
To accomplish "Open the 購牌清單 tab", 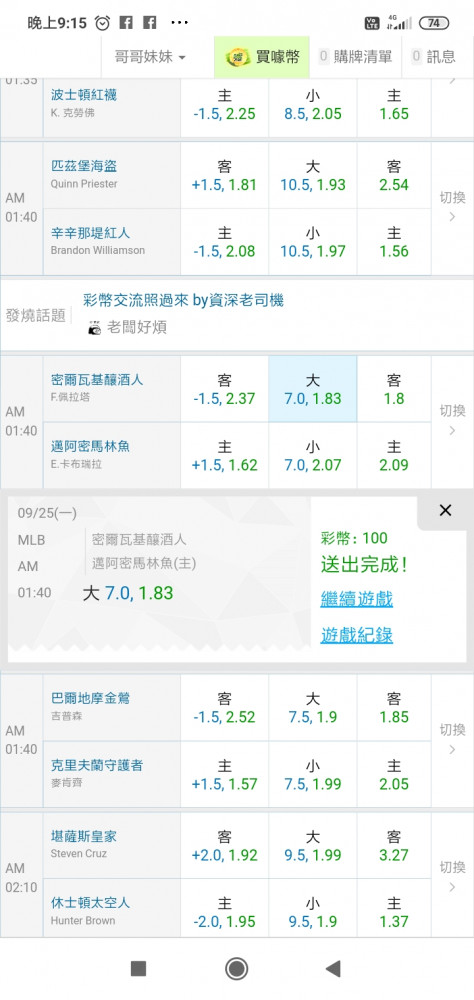I will pos(355,57).
